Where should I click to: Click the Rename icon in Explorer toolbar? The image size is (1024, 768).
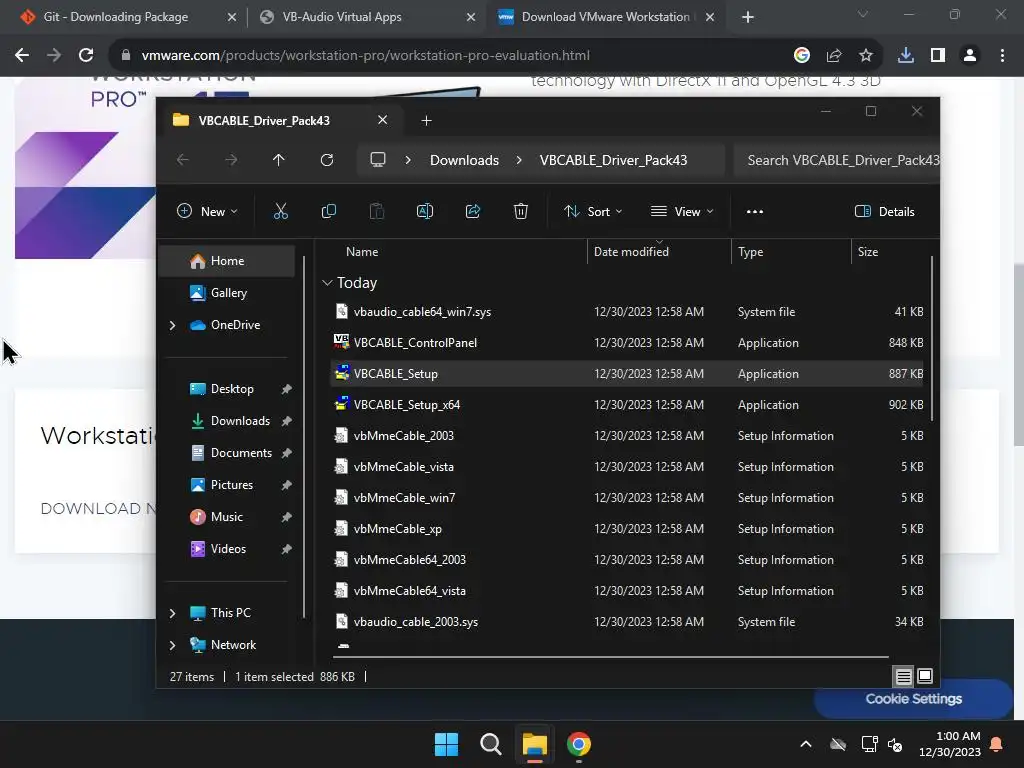pos(424,211)
